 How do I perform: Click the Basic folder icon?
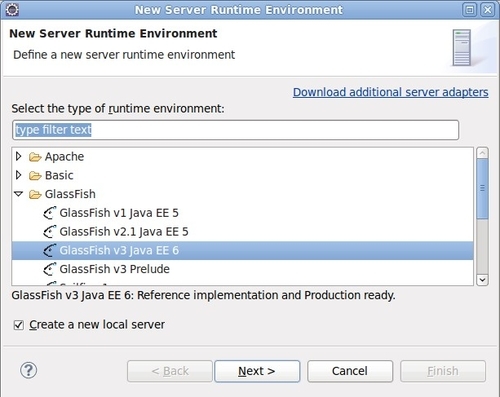[35, 175]
